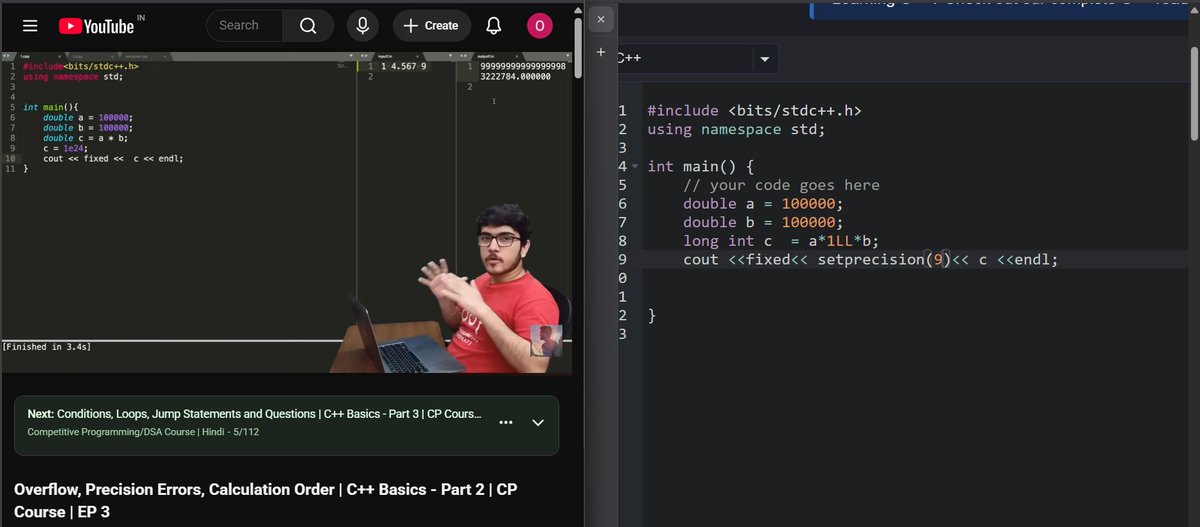Click the closing brace line in right editor
Image resolution: width=1200 pixels, height=527 pixels.
point(652,315)
